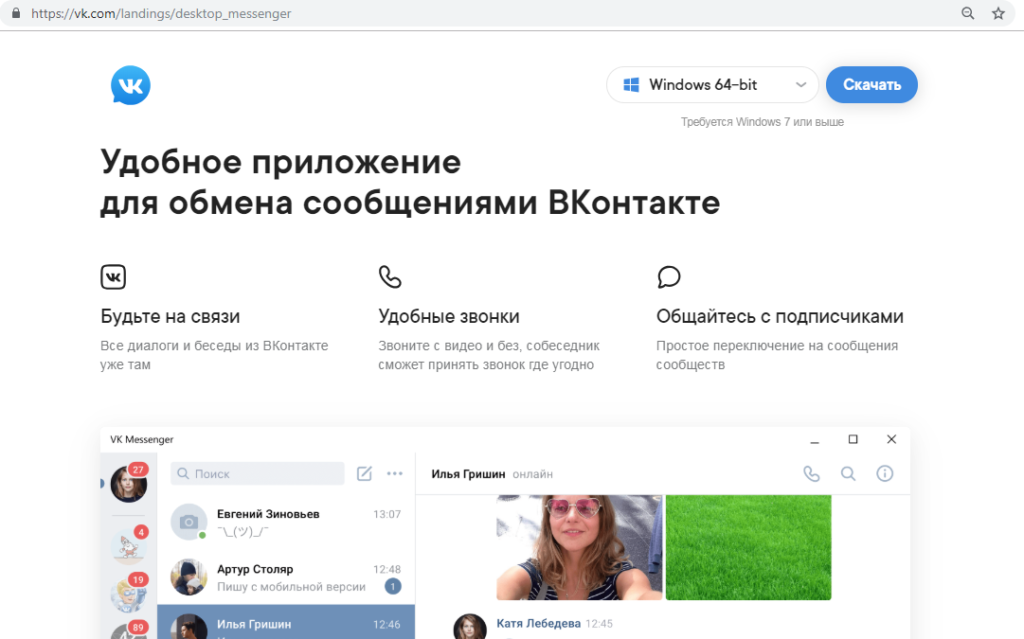Click the Будьте на связи heading
1024x639 pixels.
[170, 316]
